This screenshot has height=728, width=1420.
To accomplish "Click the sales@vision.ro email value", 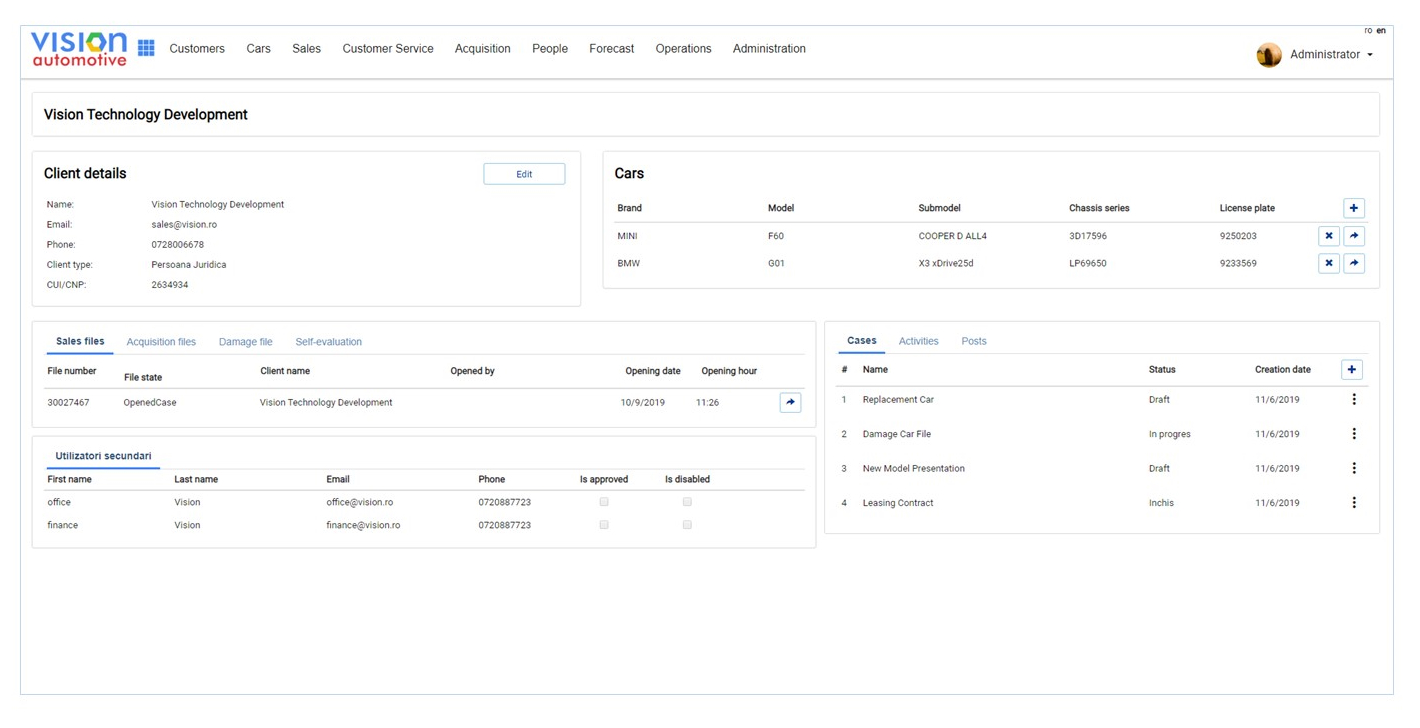I will (x=184, y=225).
